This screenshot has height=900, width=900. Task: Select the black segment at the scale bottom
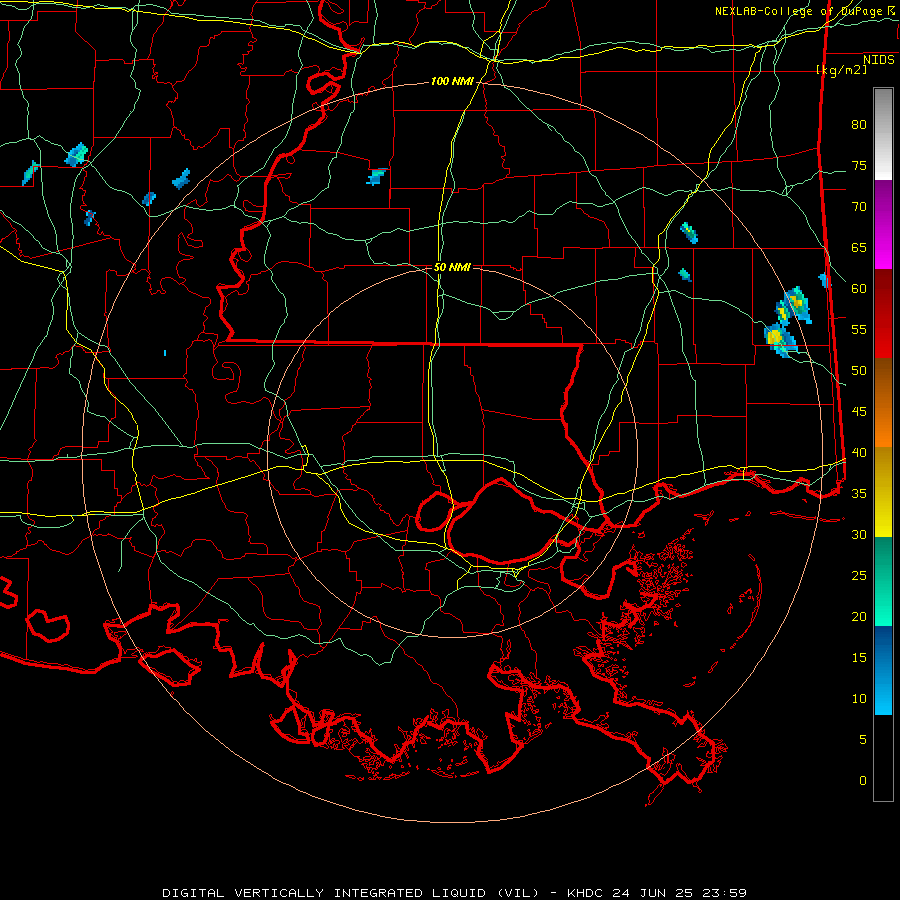883,758
